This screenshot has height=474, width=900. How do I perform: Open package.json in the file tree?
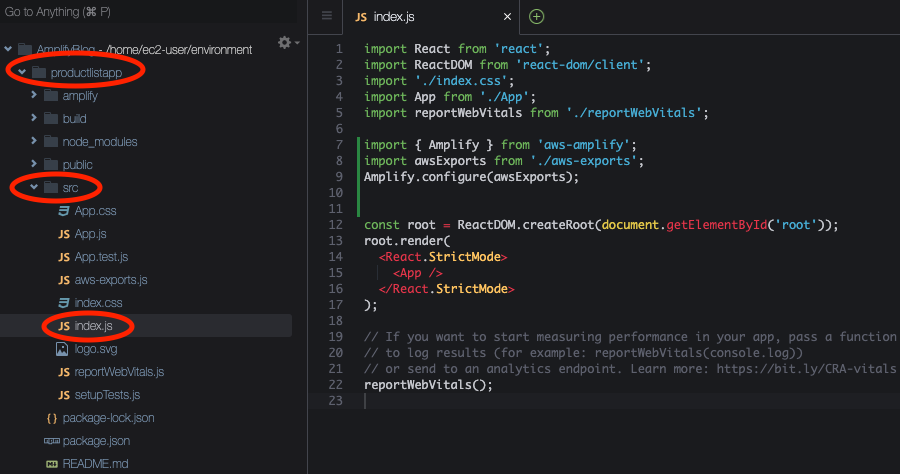(96, 441)
